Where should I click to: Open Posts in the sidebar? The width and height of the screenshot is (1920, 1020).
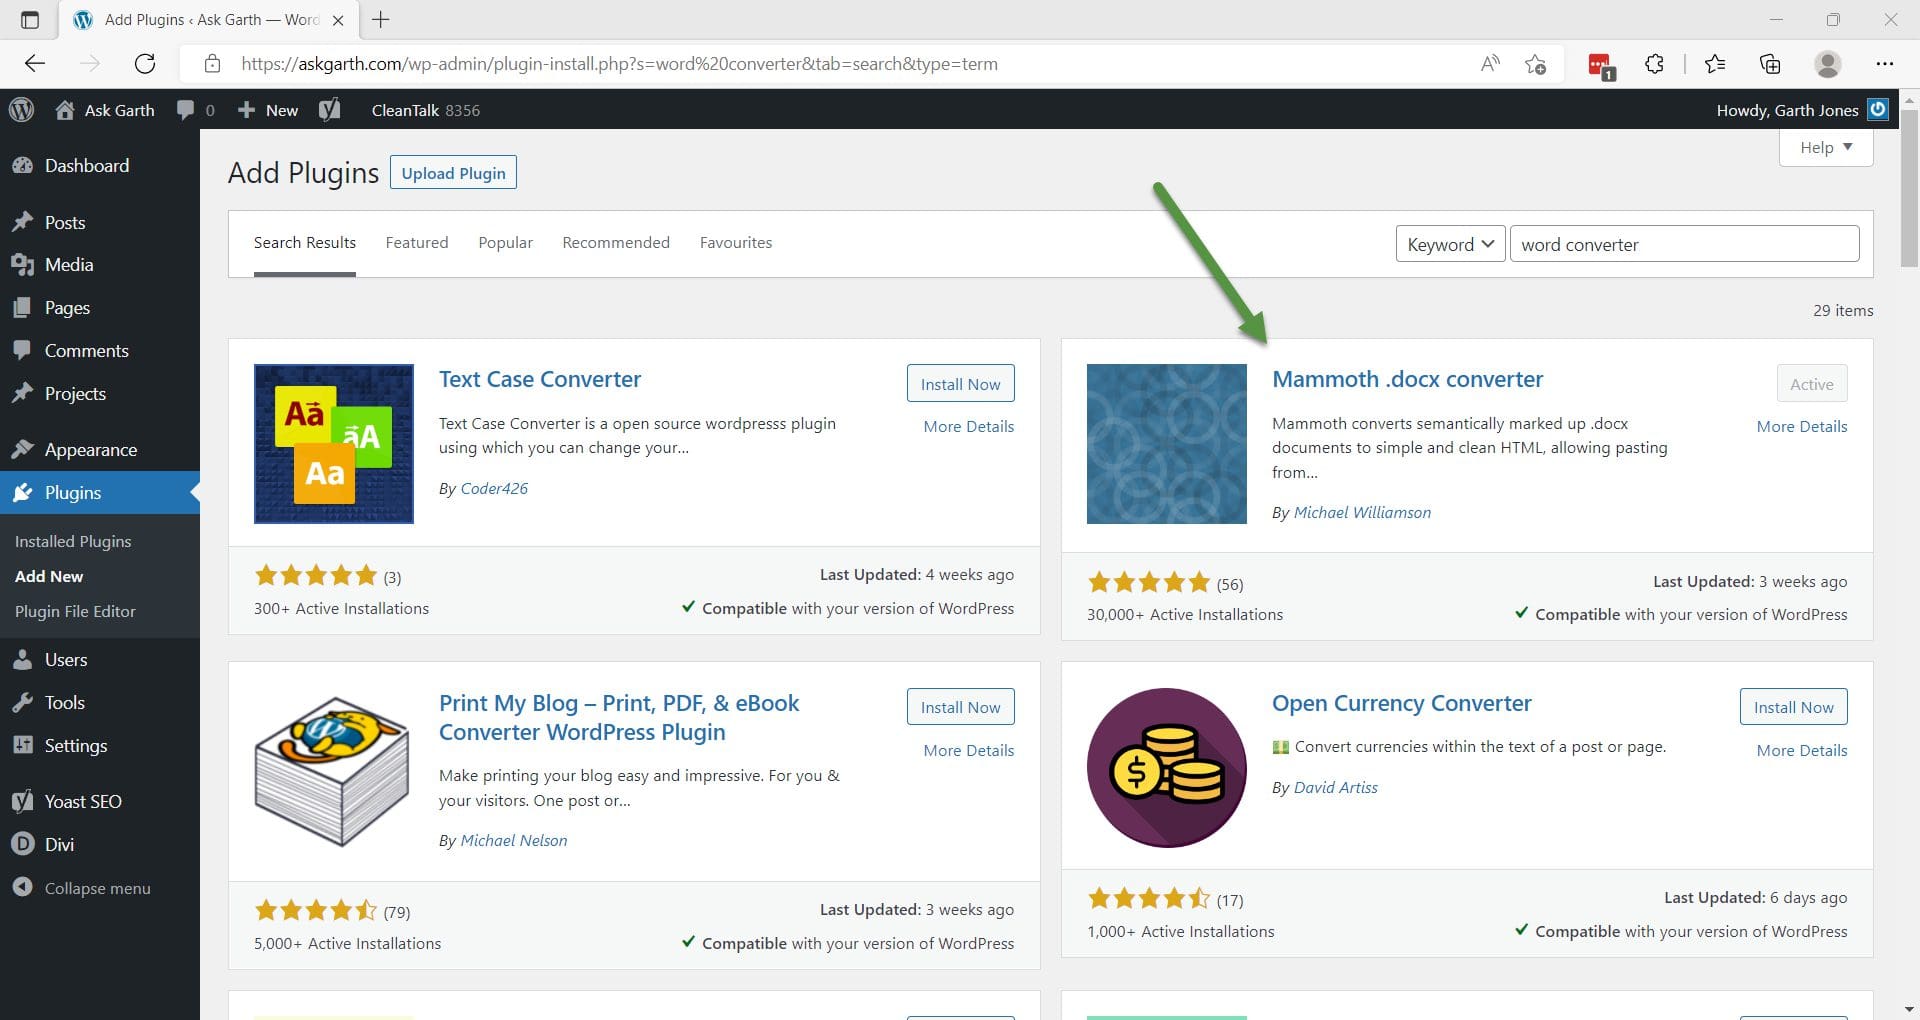[100, 222]
